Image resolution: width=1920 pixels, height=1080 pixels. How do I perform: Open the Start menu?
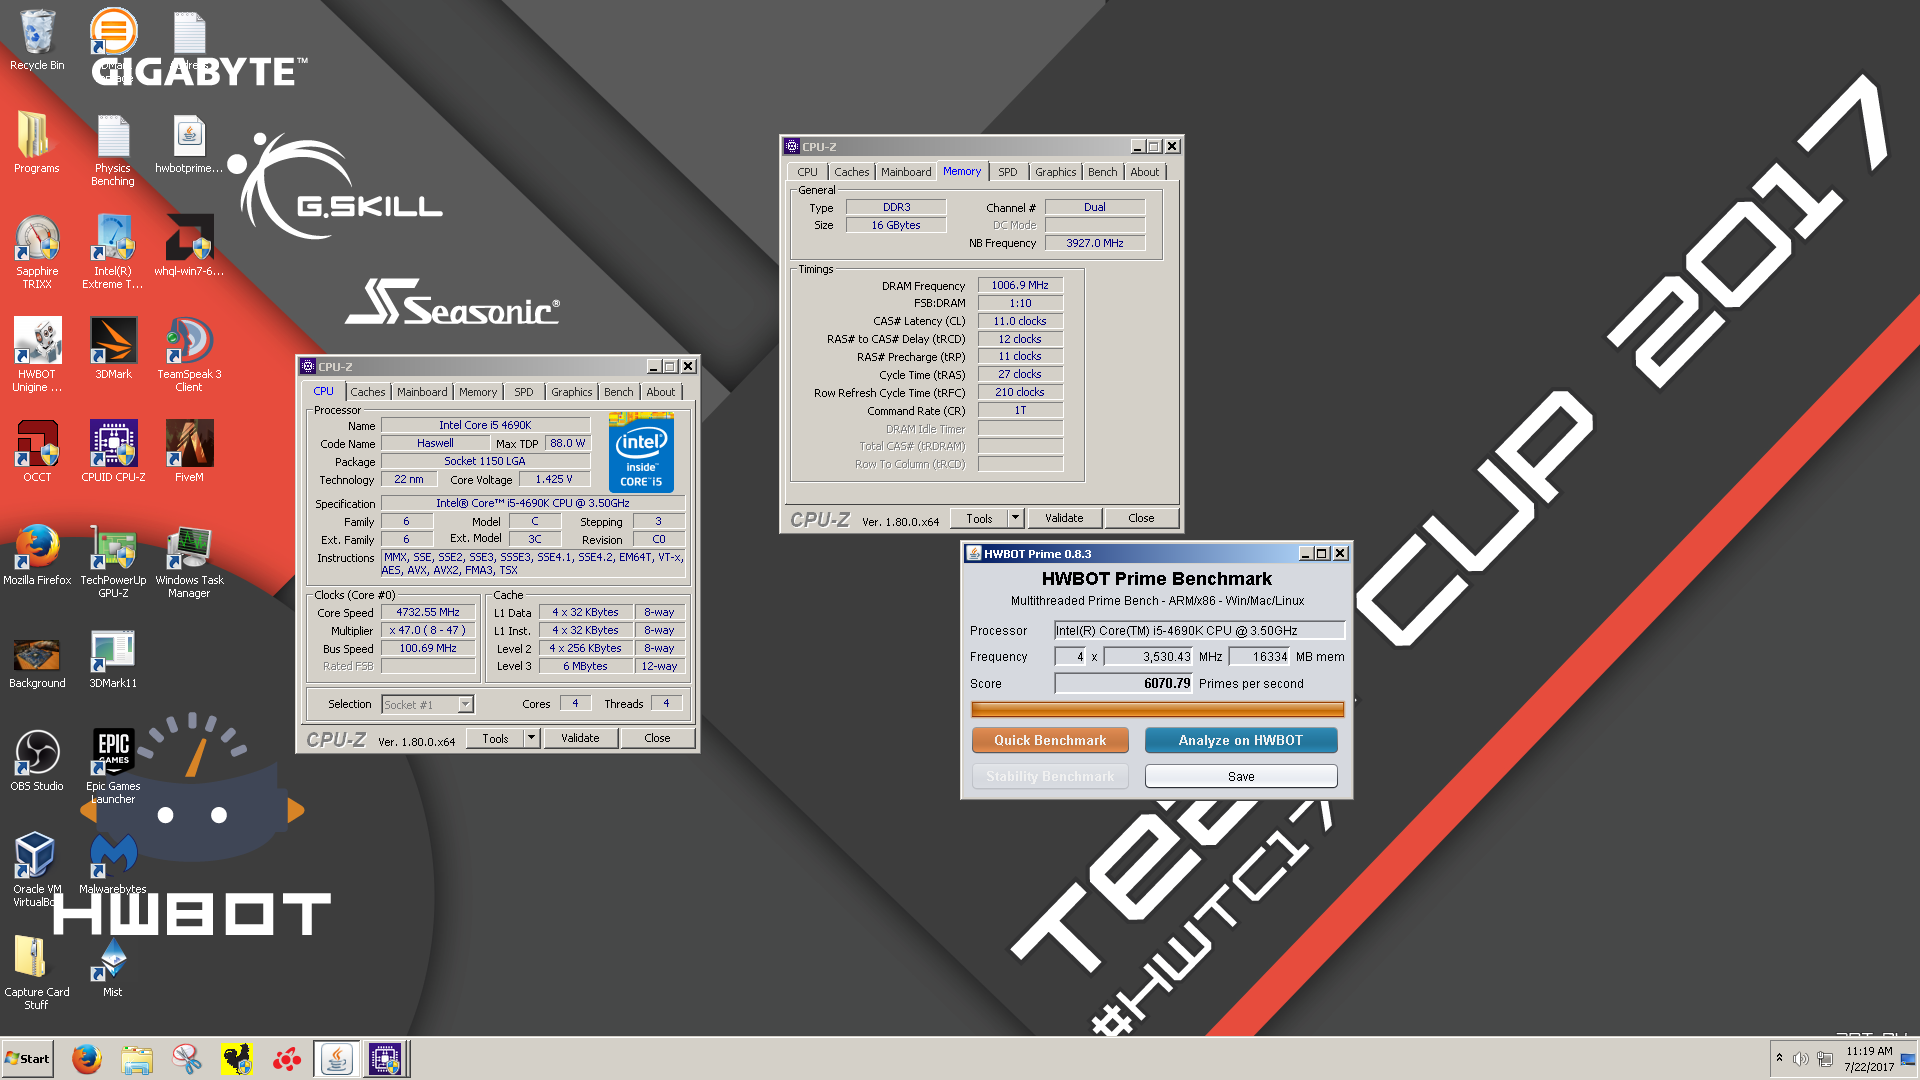click(27, 1059)
